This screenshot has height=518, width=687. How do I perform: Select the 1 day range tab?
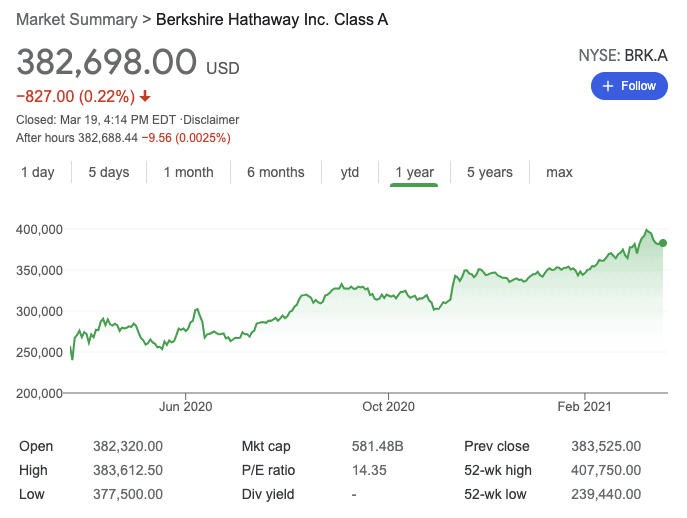pyautogui.click(x=38, y=172)
